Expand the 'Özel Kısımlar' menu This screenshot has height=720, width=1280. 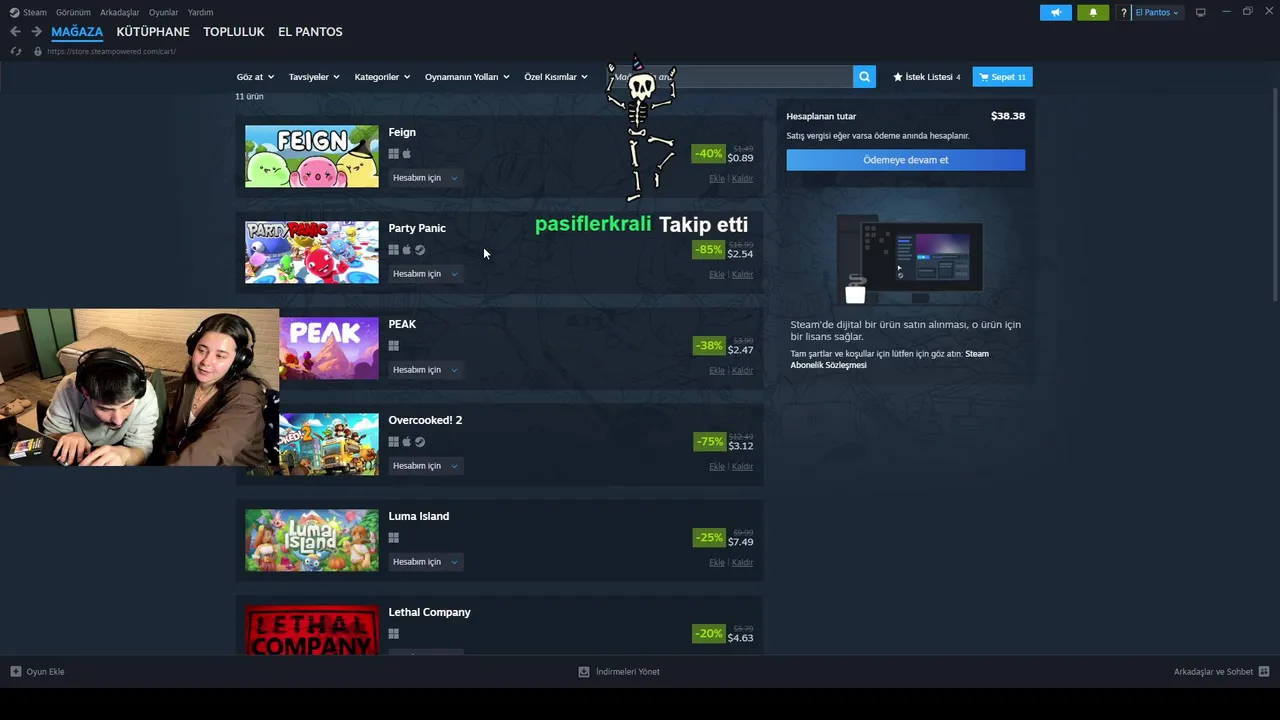(556, 77)
